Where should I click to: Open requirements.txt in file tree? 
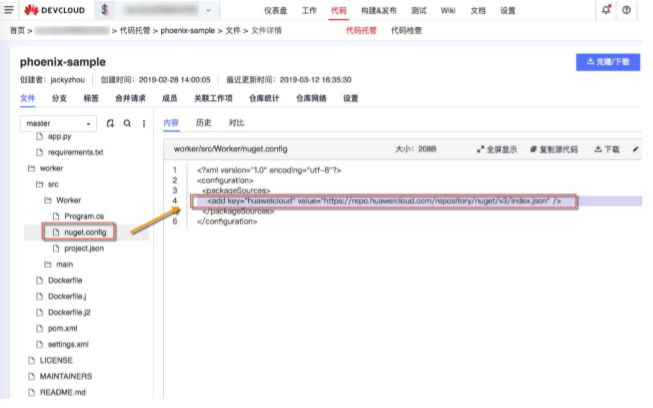[75, 152]
